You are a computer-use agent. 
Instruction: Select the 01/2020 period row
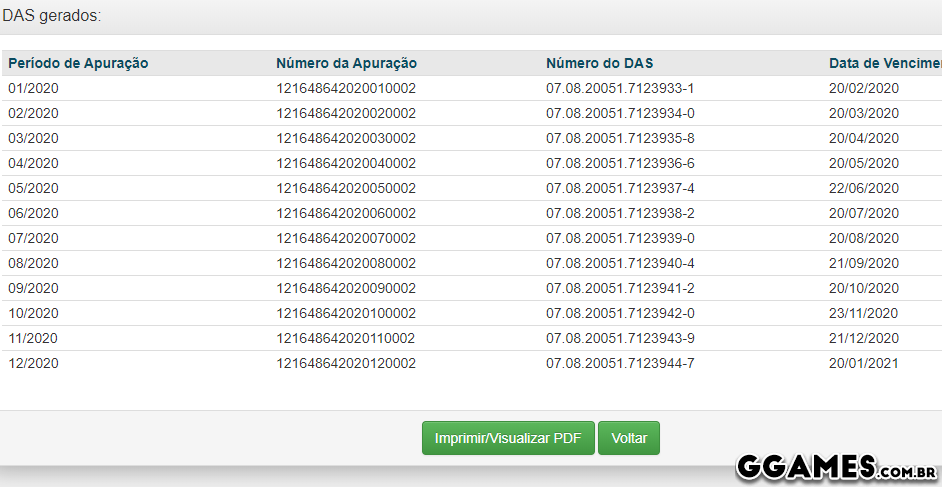tap(33, 88)
